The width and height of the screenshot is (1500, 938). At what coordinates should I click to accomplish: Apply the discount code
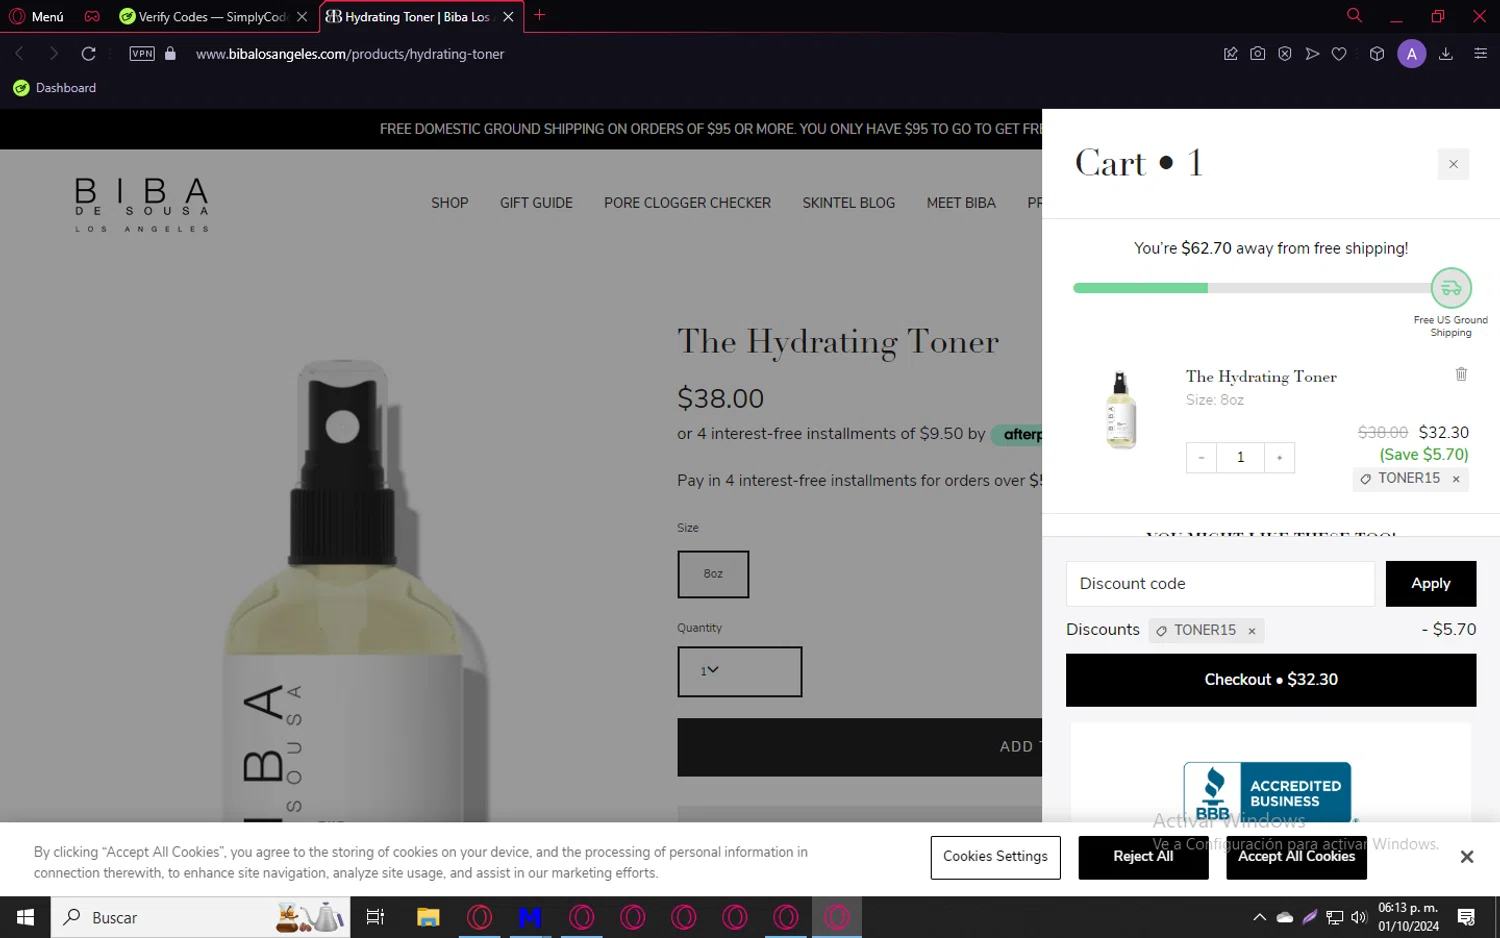1430,584
